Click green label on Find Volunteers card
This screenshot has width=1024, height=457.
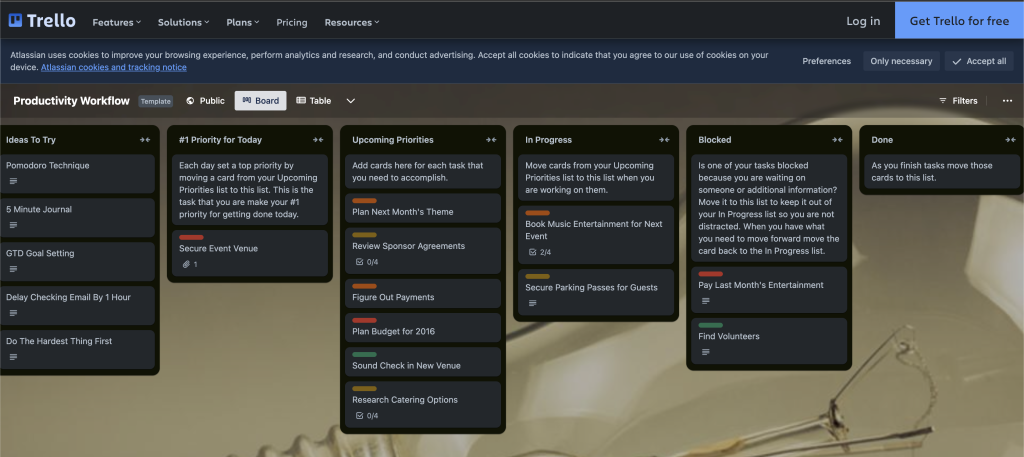(x=711, y=324)
